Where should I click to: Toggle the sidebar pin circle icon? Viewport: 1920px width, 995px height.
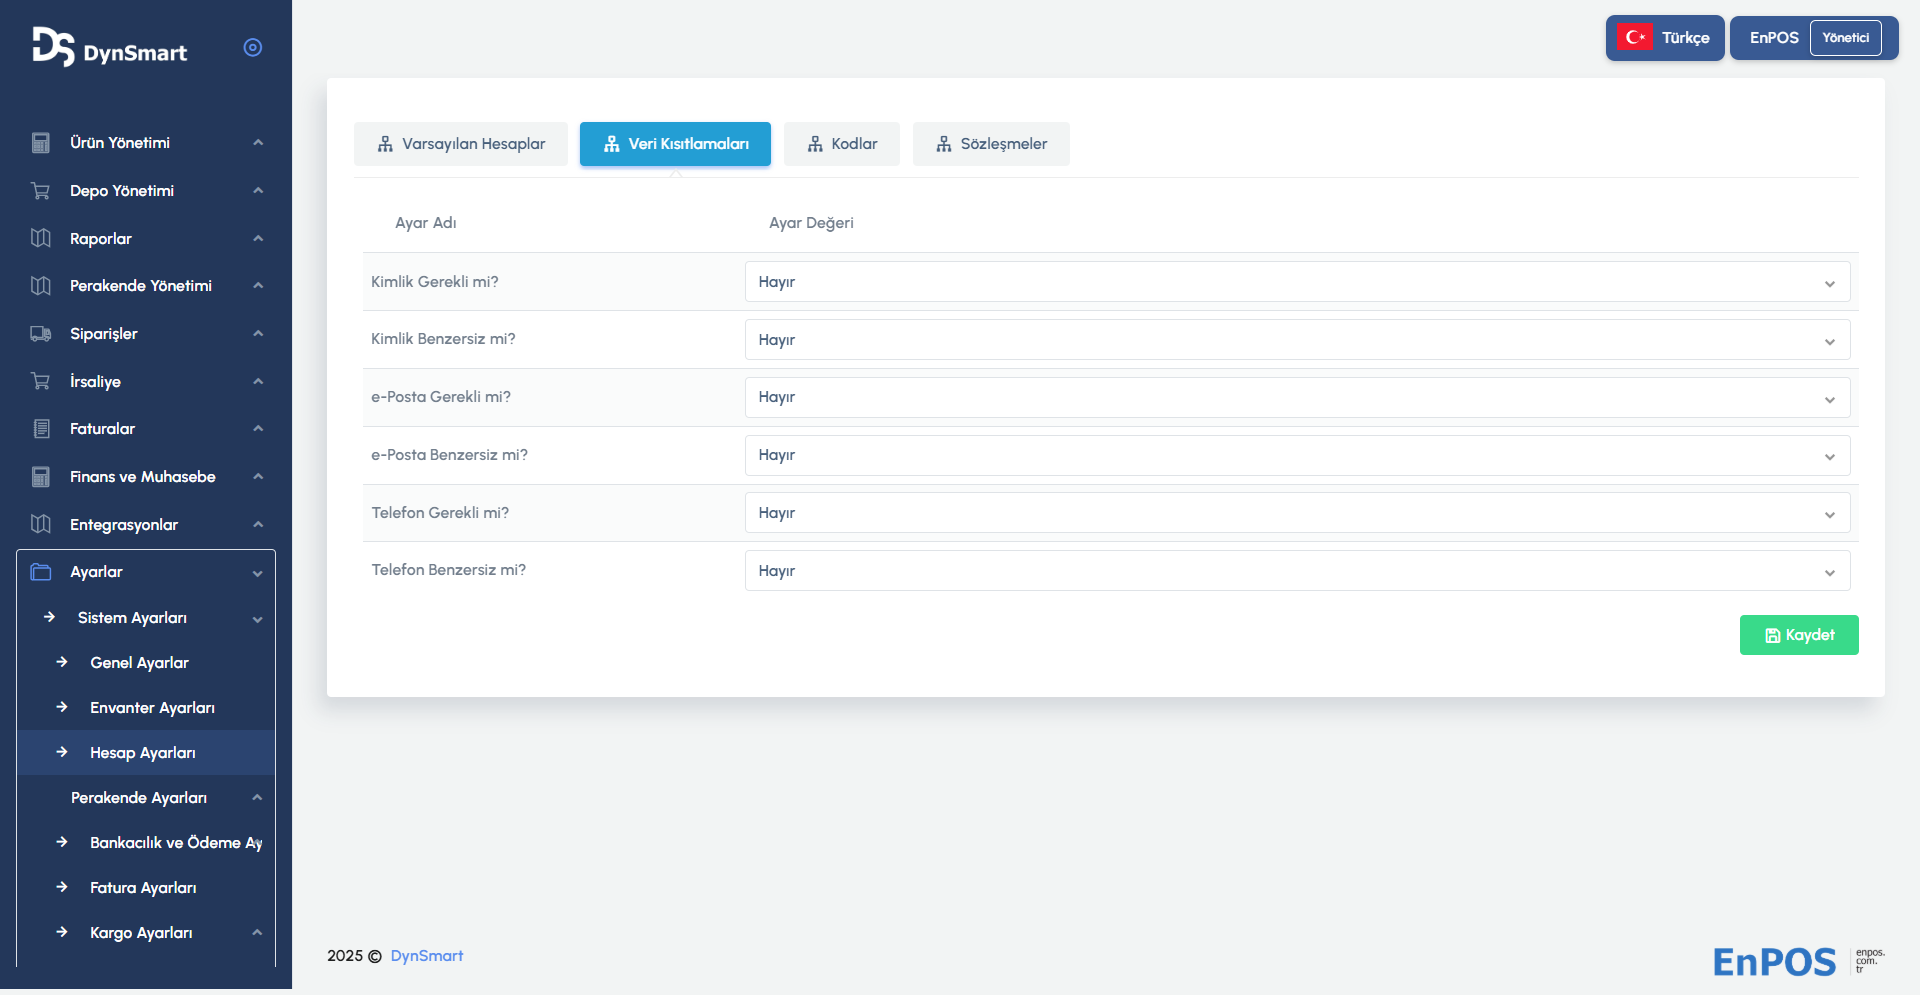[x=253, y=47]
